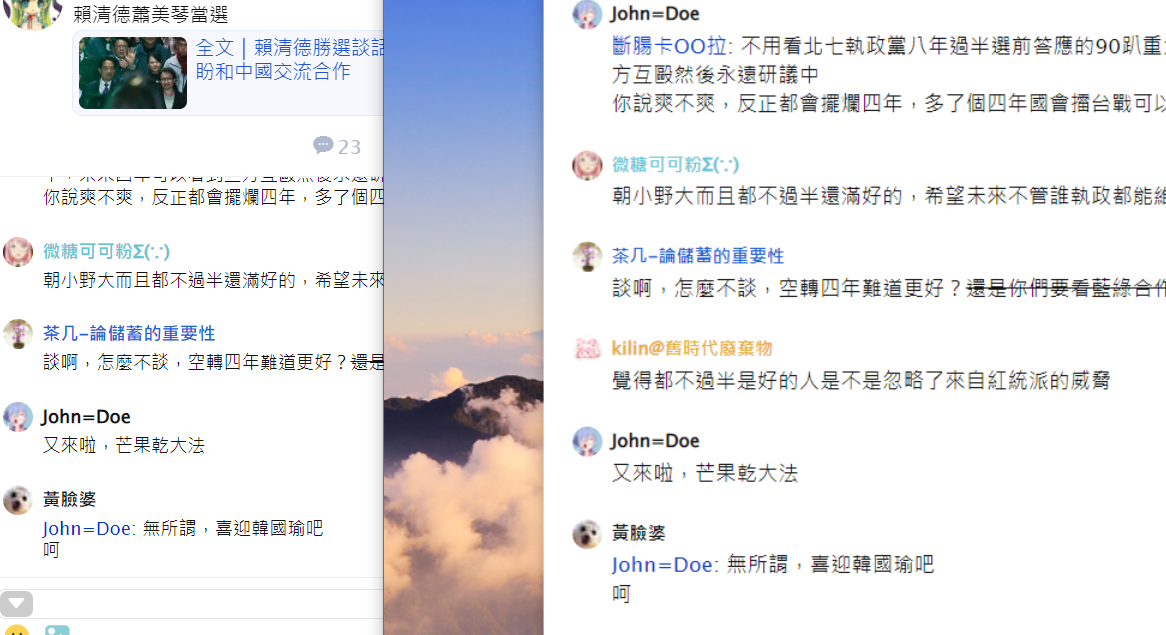This screenshot has height=635, width=1166.
Task: Click John=Doe avatar at top of right pane
Action: [587, 14]
